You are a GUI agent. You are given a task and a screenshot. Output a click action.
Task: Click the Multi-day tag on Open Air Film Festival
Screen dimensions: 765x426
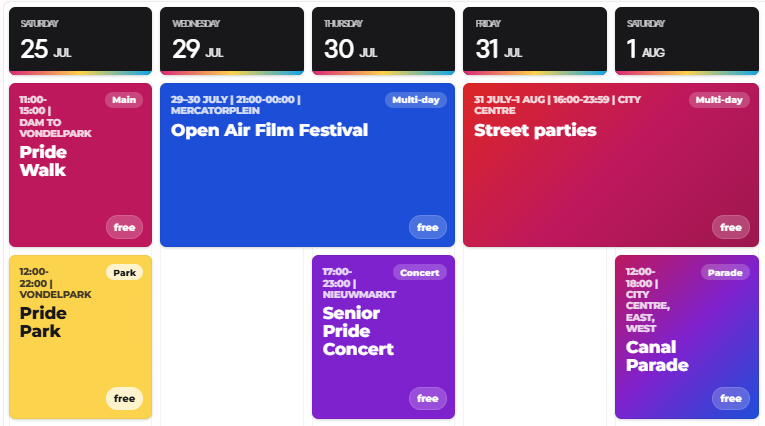416,100
